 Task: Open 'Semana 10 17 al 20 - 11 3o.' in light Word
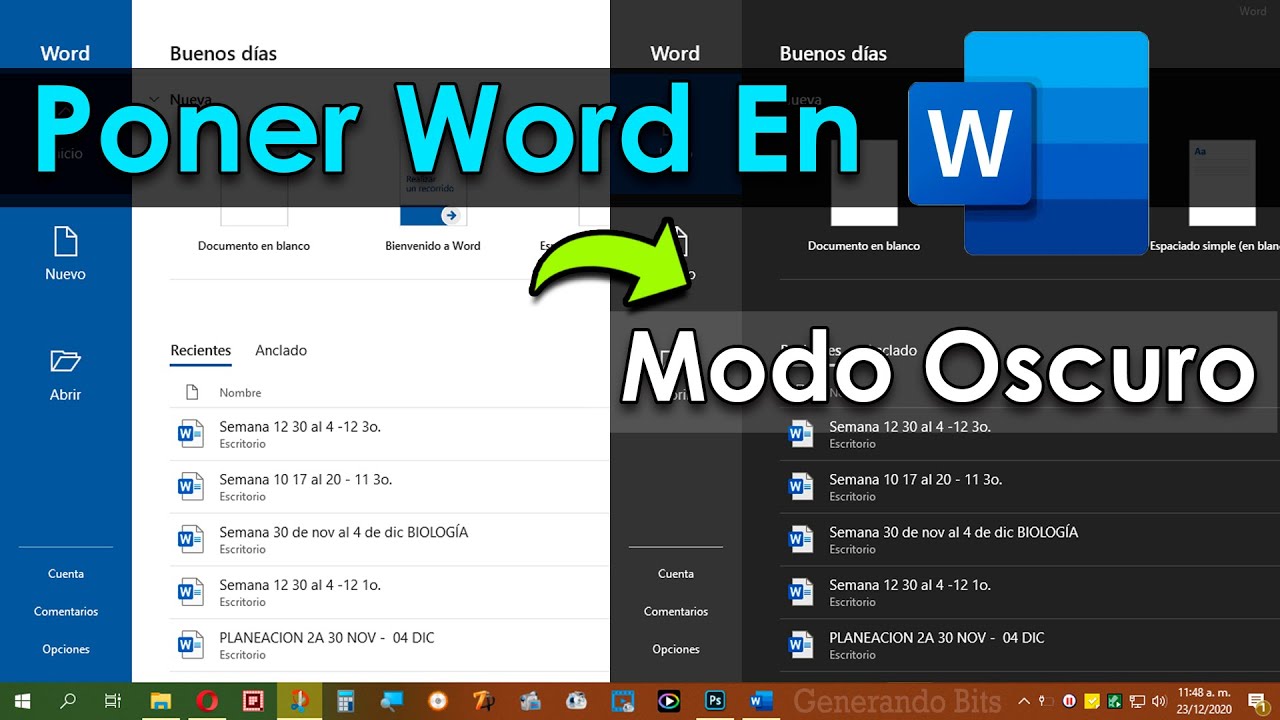tap(390, 487)
